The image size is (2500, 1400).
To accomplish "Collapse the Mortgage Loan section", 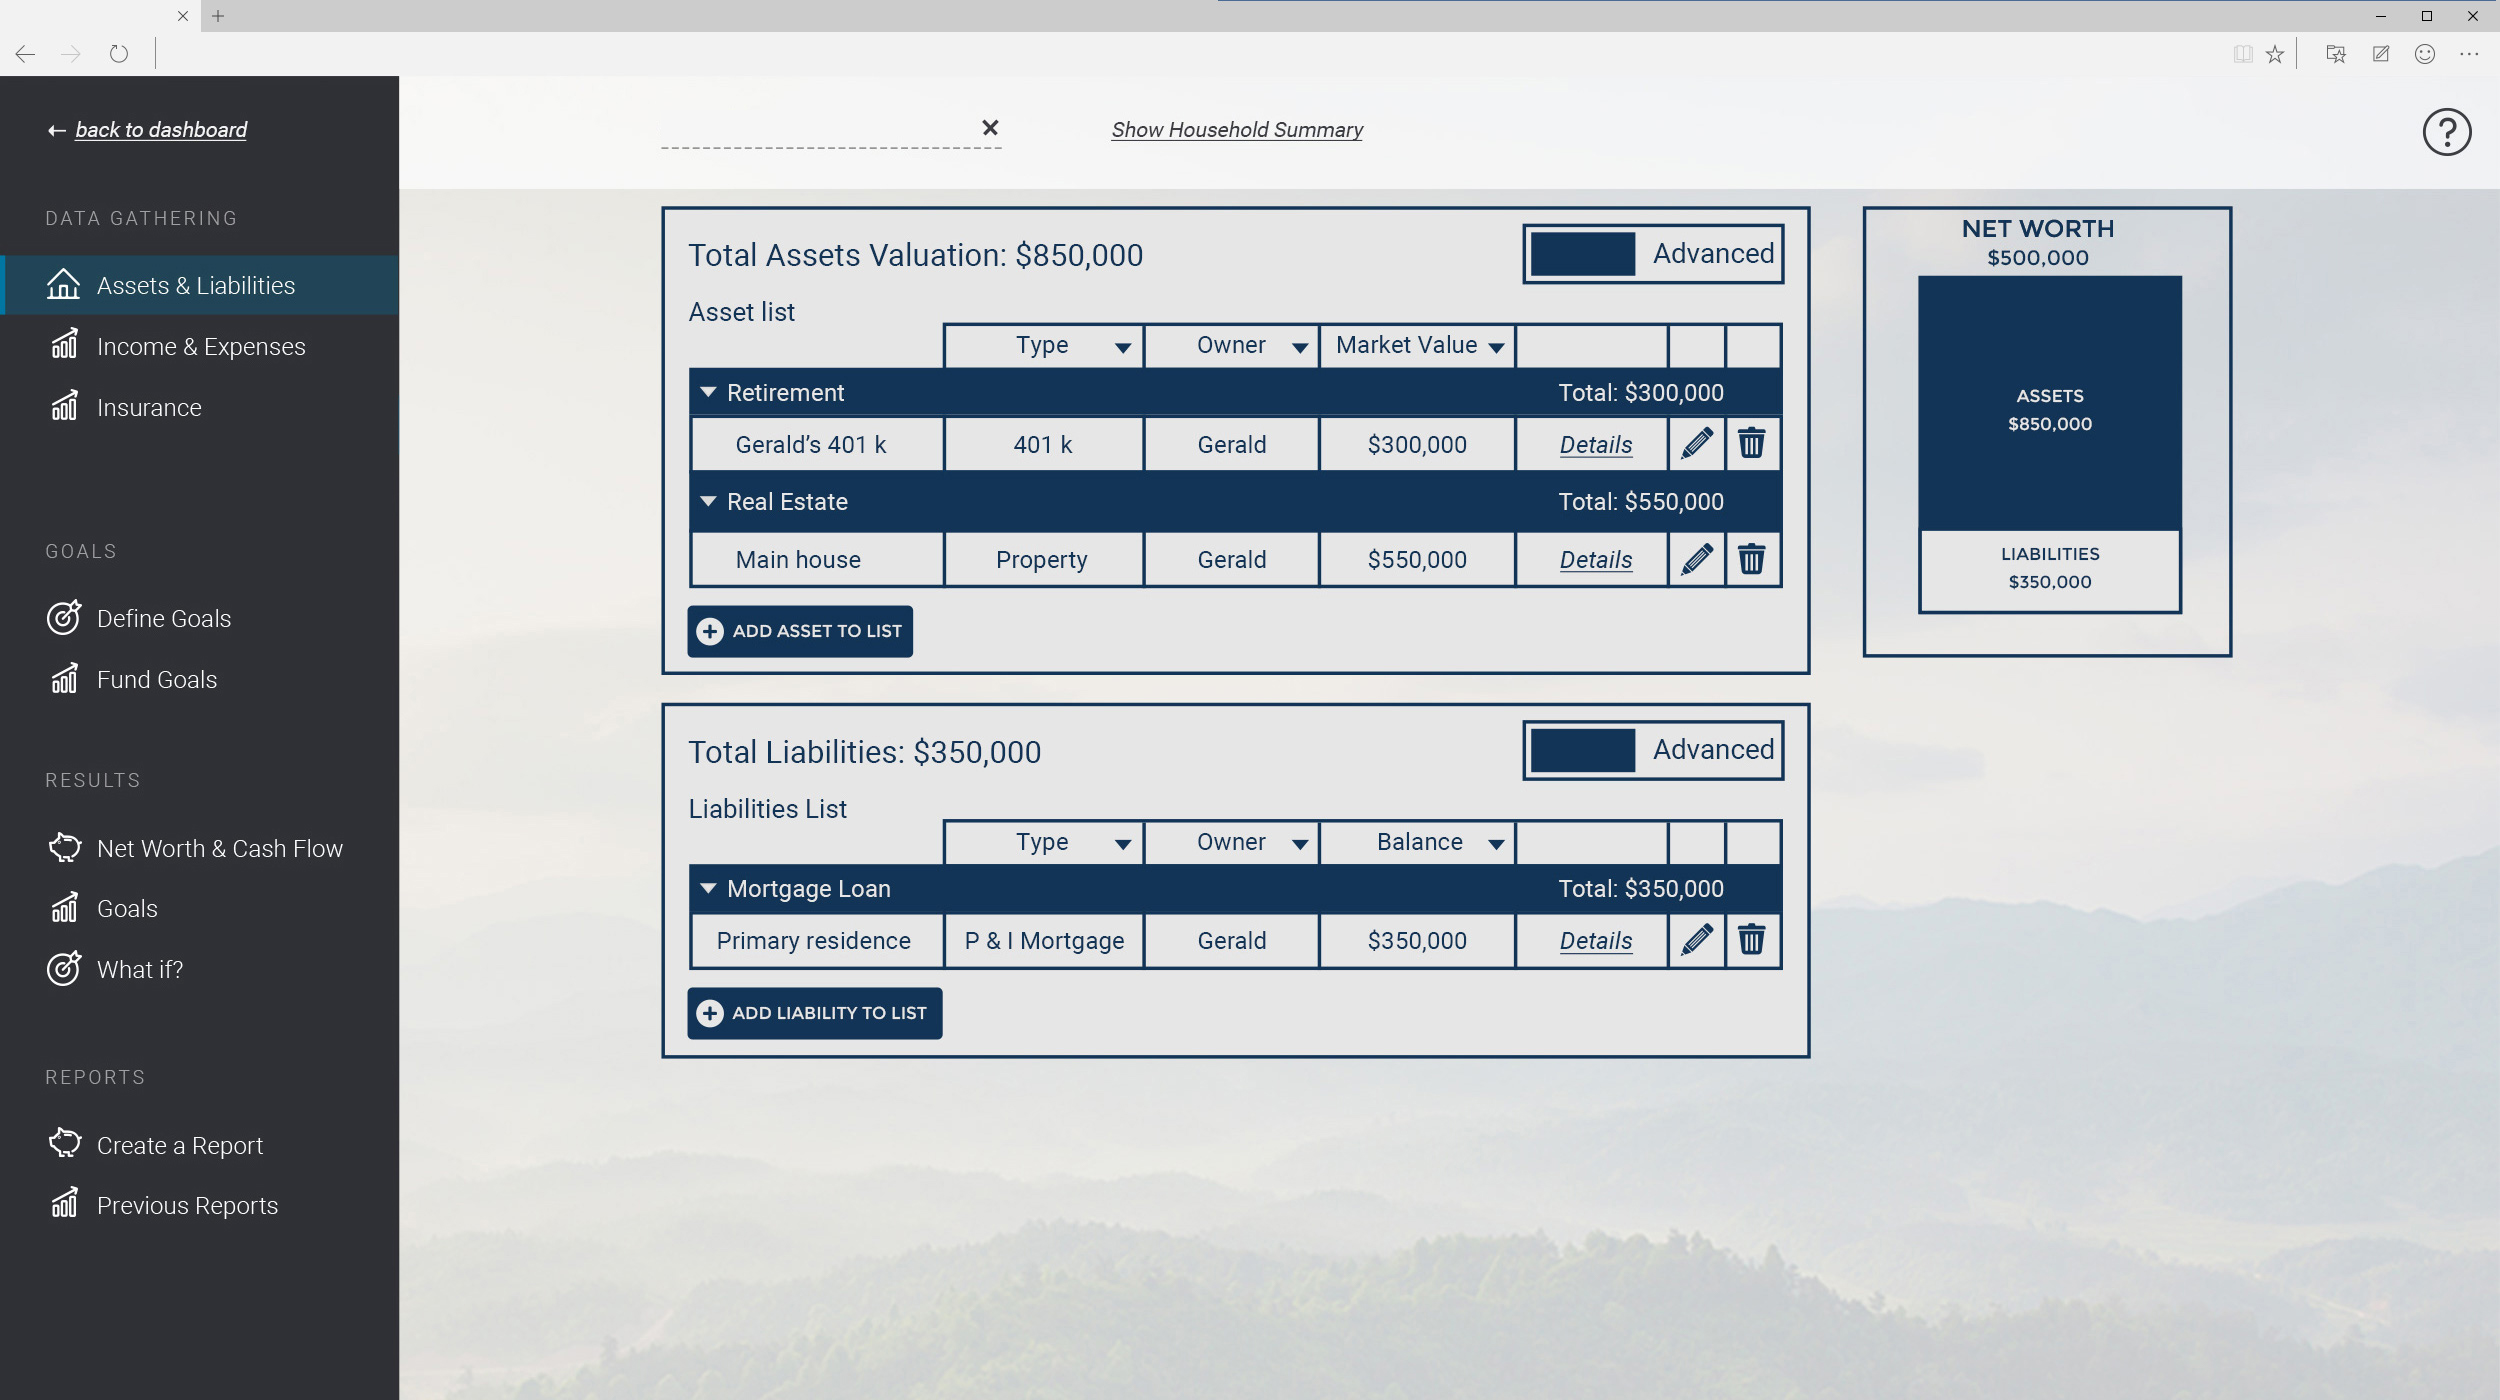I will 709,887.
